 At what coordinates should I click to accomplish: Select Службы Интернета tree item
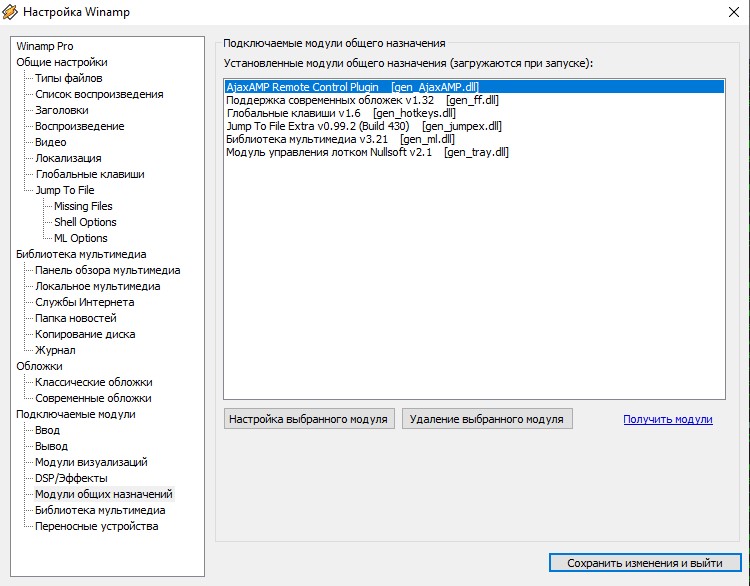coord(85,302)
